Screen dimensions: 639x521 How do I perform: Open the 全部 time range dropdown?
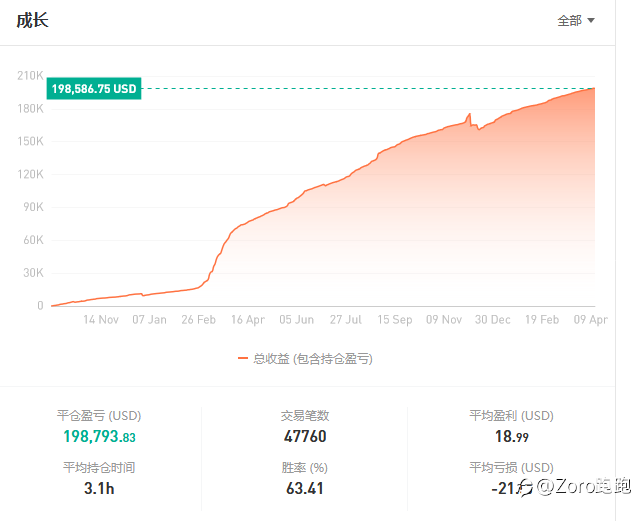click(576, 20)
